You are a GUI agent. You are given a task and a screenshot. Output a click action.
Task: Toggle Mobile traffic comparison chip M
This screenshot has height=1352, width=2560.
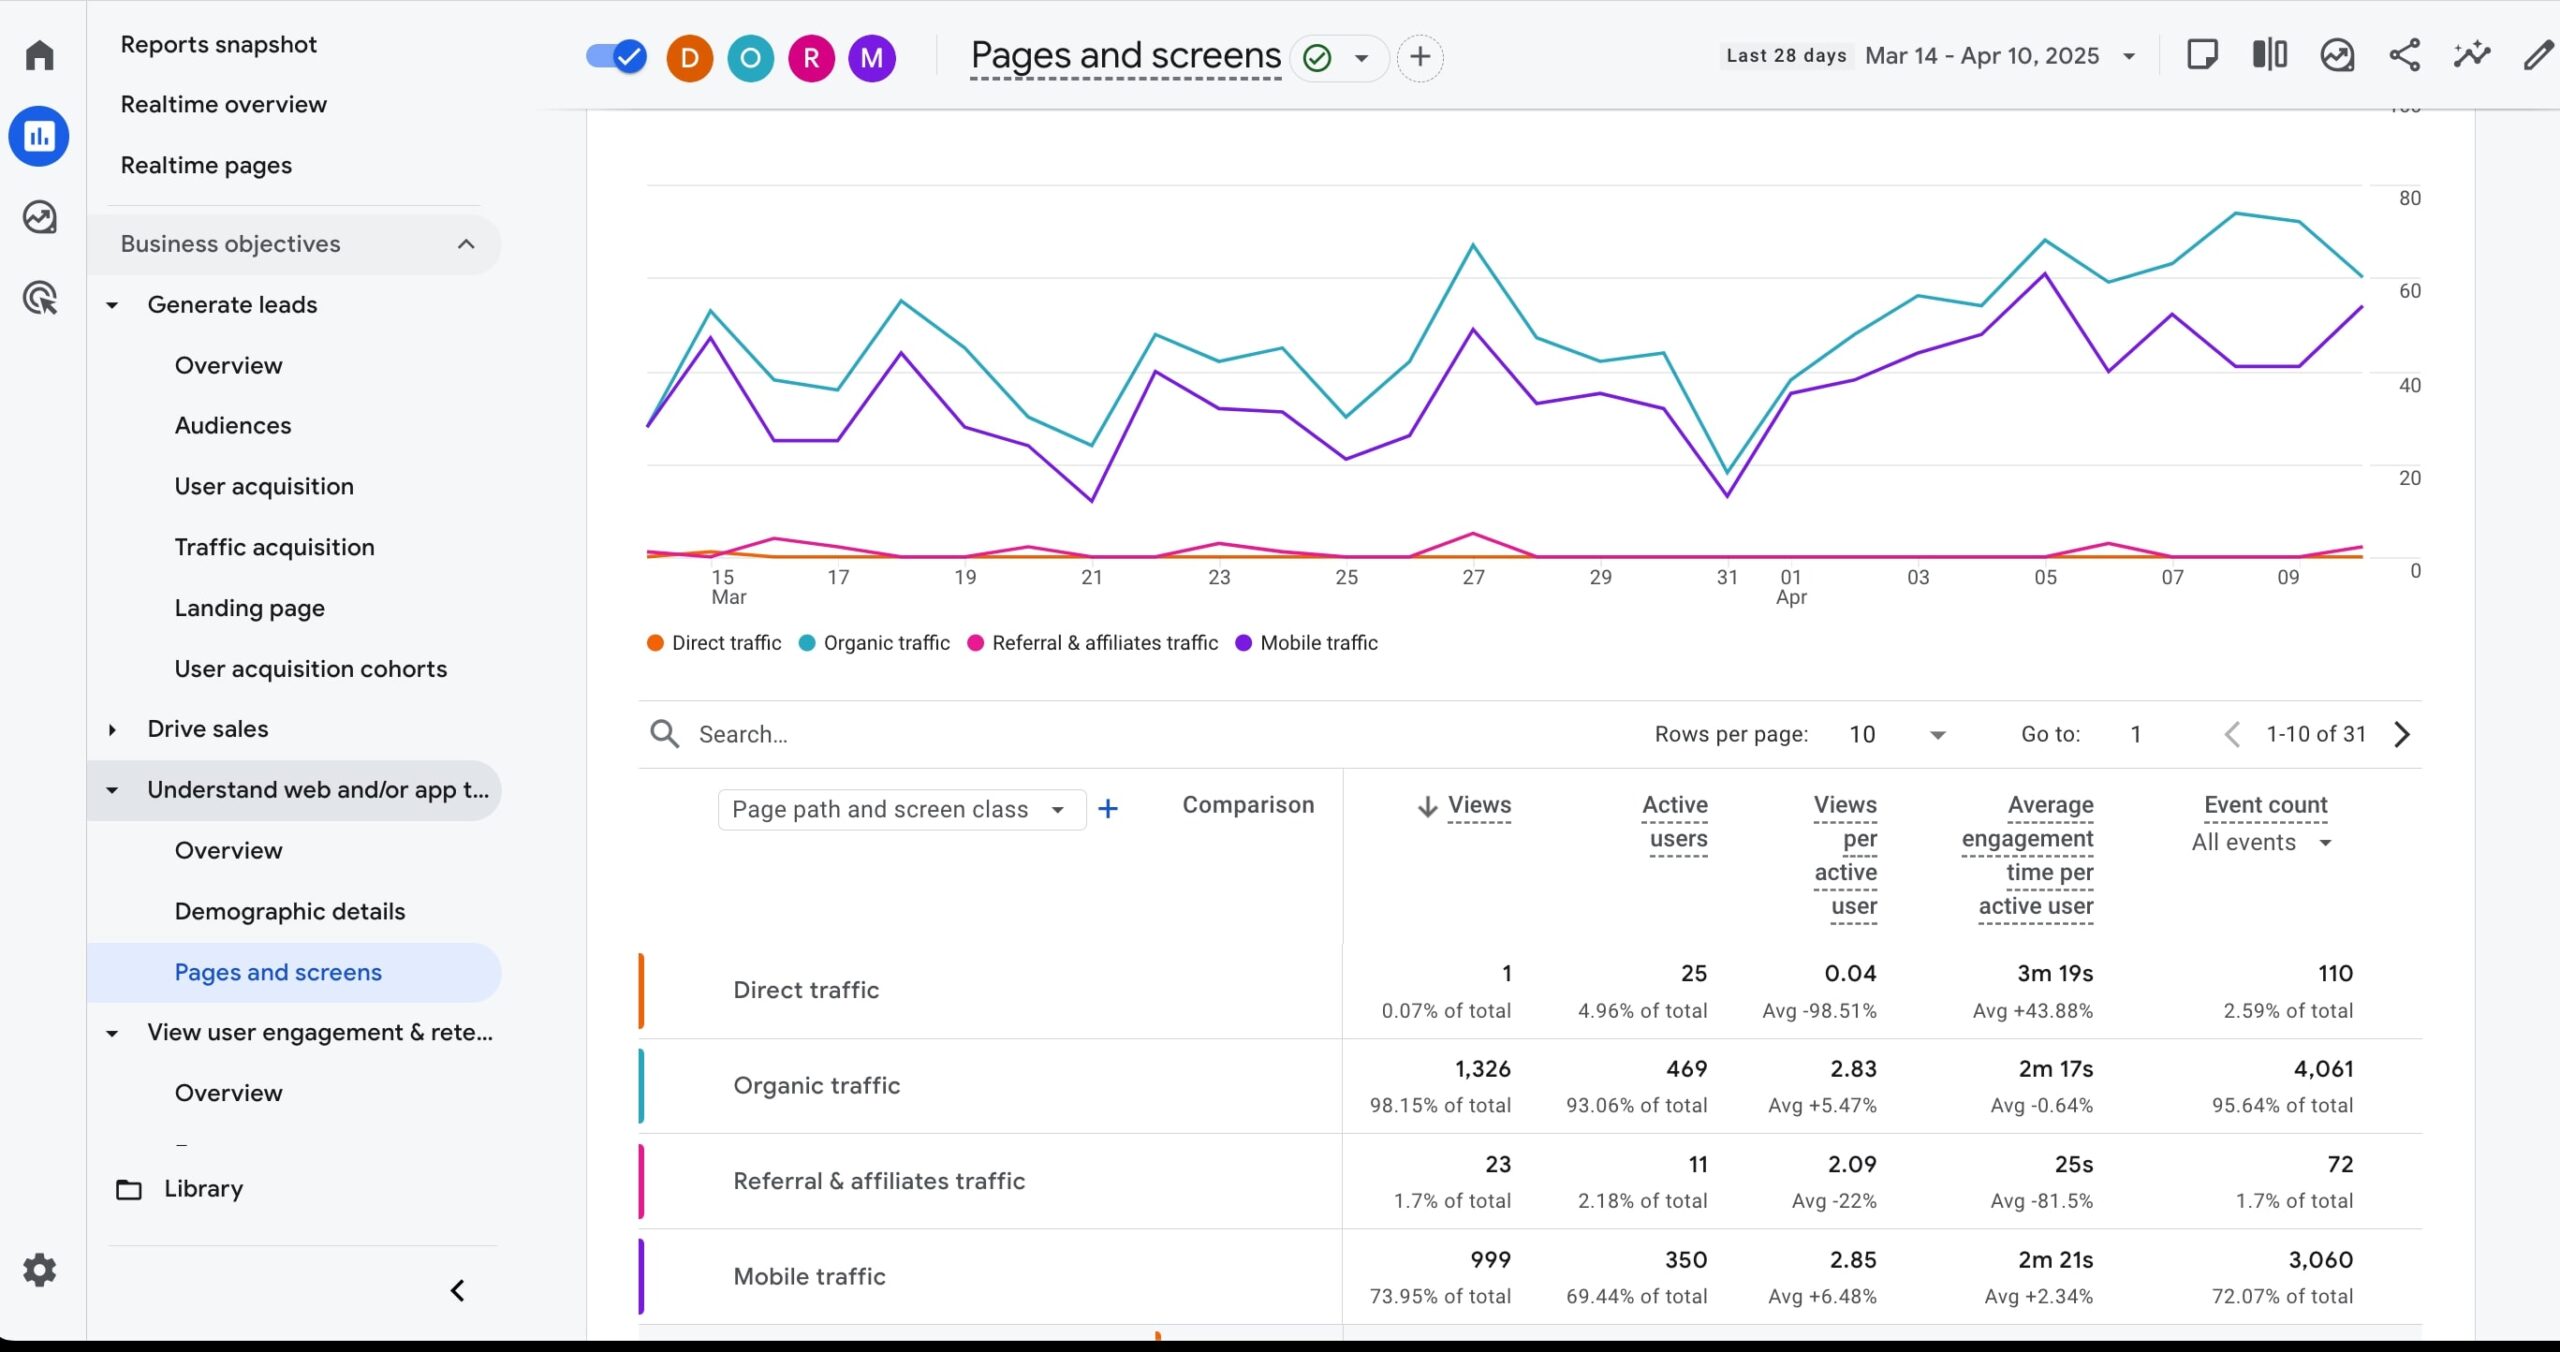coord(871,58)
